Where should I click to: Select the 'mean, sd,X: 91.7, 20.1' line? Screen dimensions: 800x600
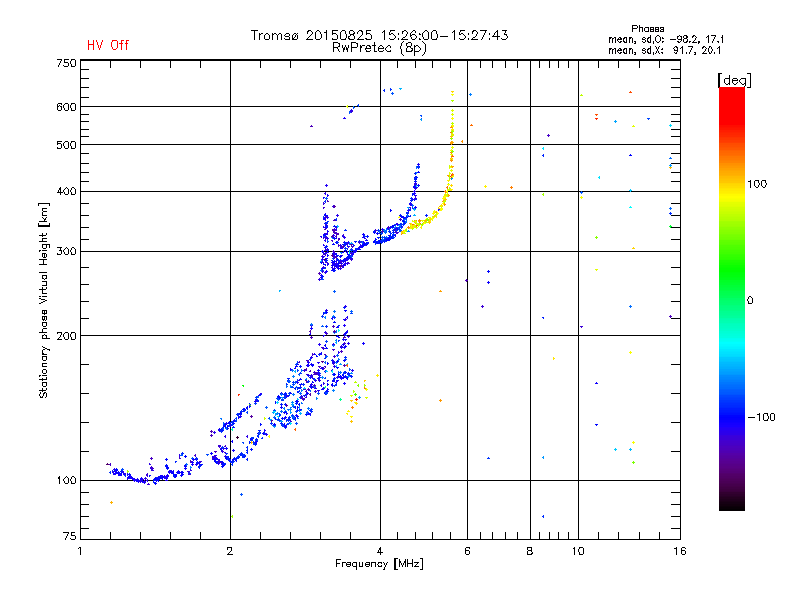tap(664, 50)
